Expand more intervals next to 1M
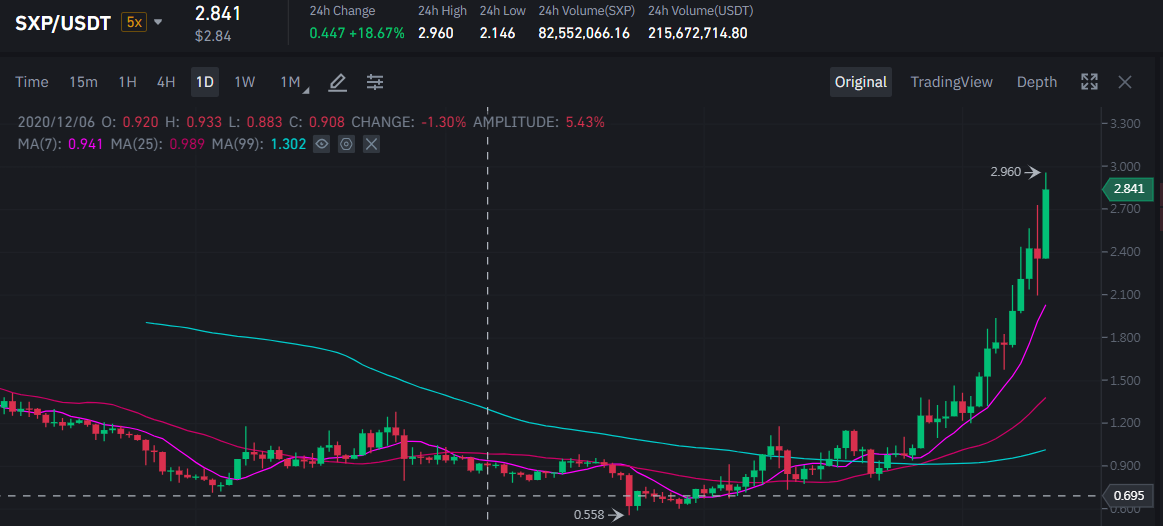 (306, 89)
